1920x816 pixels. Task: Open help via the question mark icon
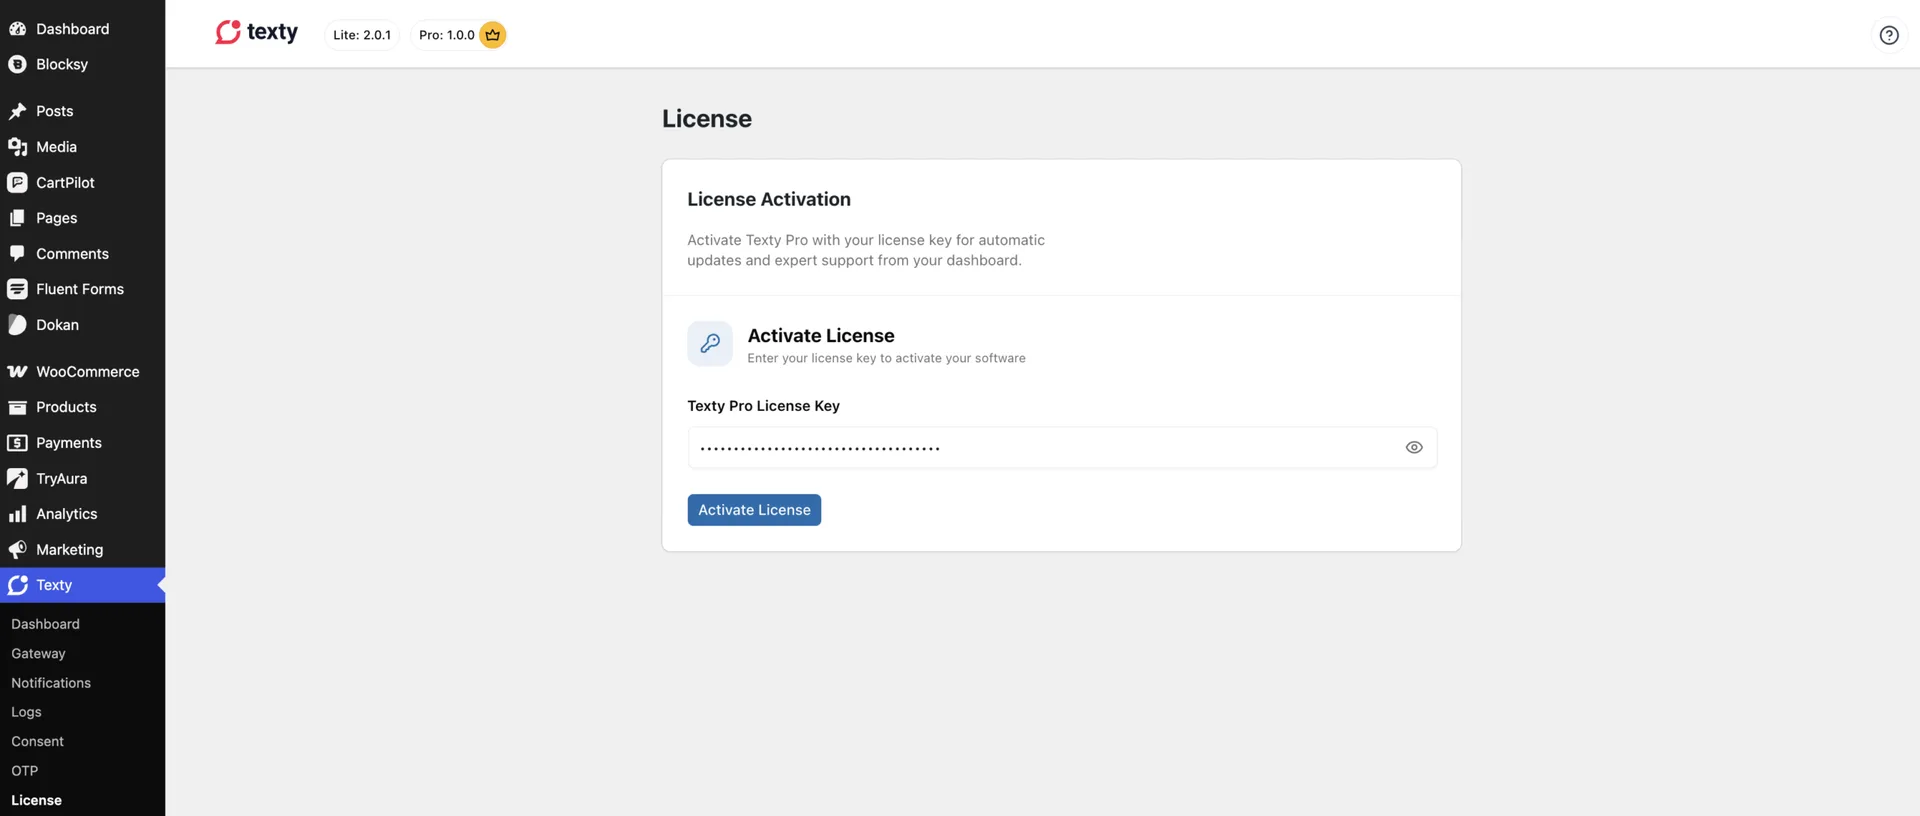tap(1888, 35)
